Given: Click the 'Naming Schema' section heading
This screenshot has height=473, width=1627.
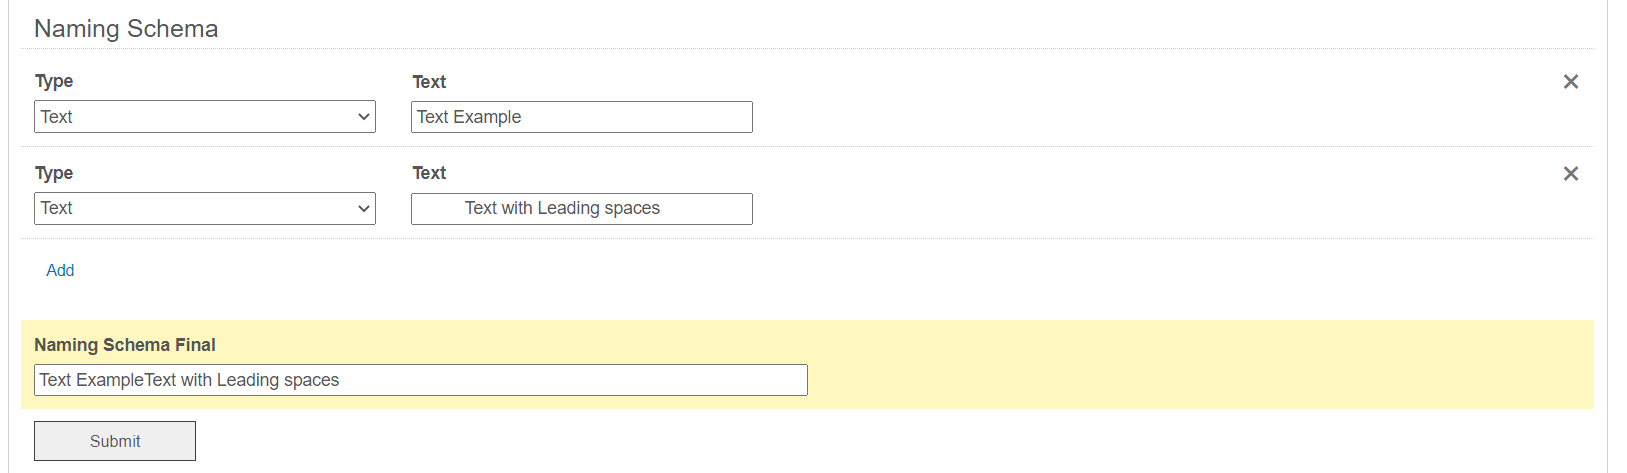Looking at the screenshot, I should [126, 29].
